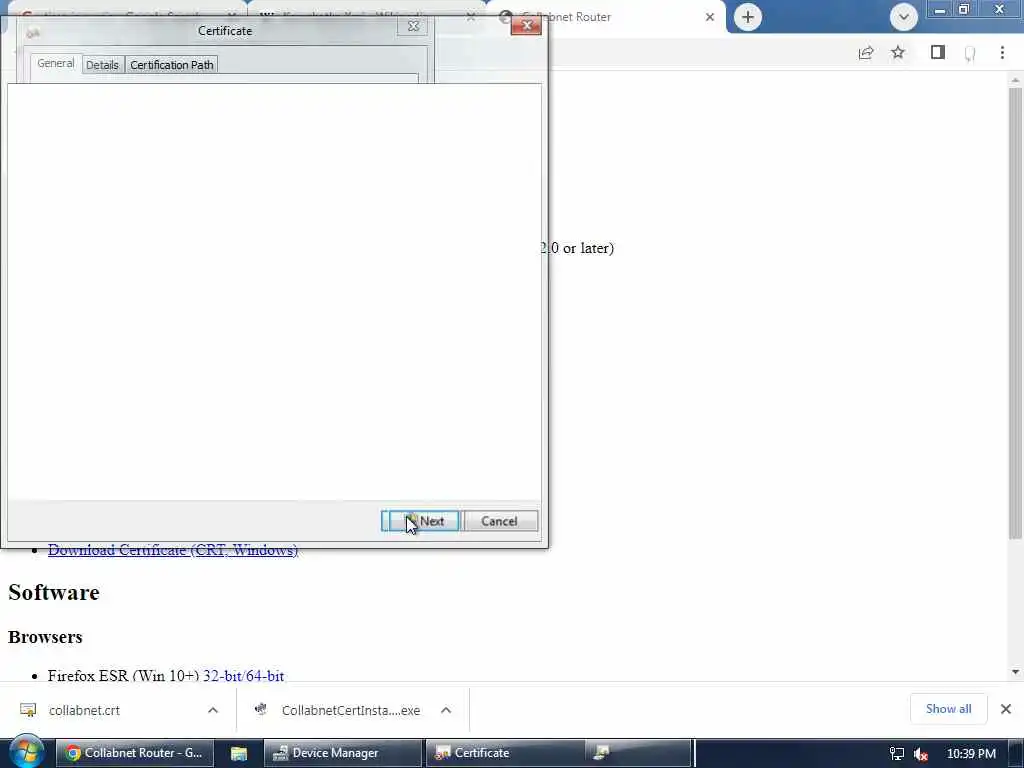Open network icon in system tray
1024x768 pixels.
point(897,754)
